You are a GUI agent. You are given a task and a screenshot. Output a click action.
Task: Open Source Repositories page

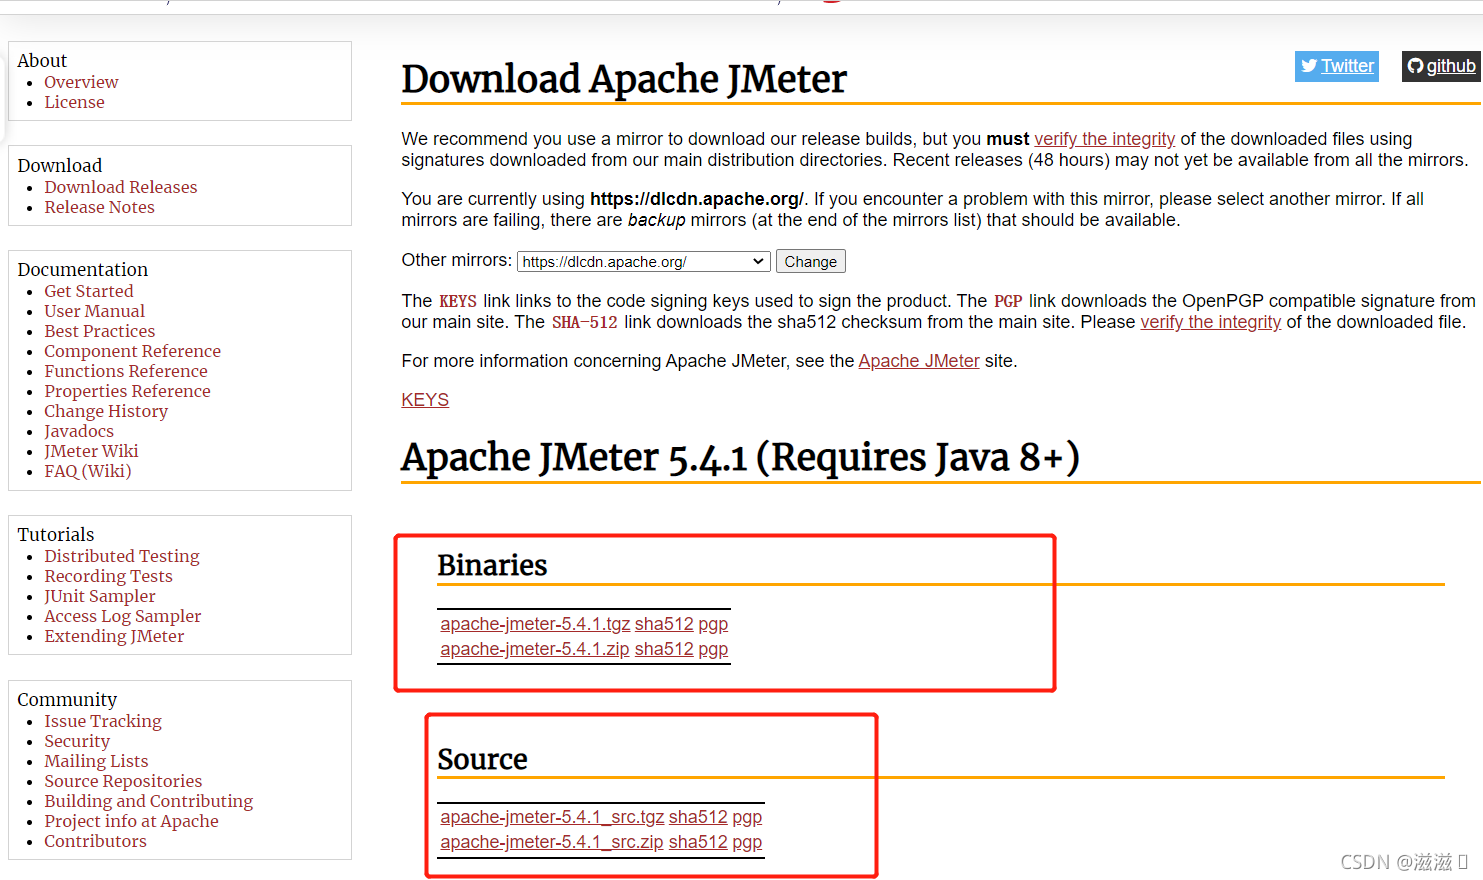coord(123,781)
